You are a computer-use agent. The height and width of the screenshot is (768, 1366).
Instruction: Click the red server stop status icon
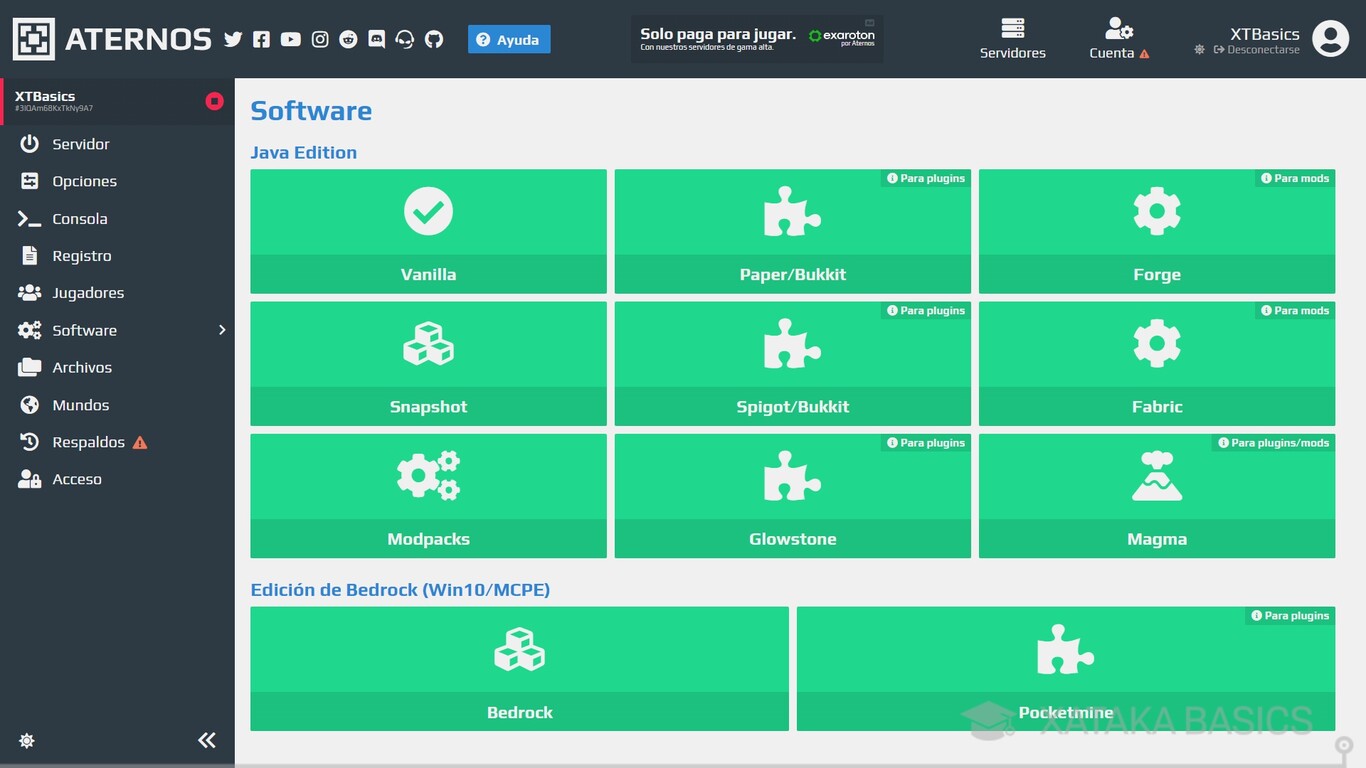point(214,101)
